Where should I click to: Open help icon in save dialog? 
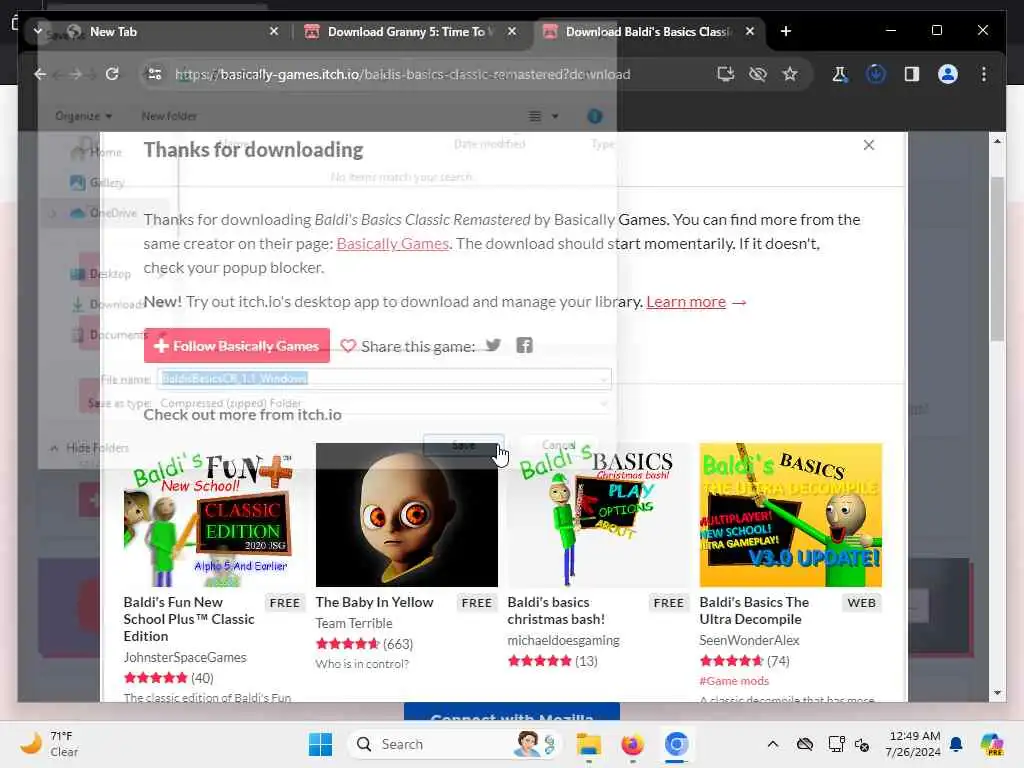[594, 116]
